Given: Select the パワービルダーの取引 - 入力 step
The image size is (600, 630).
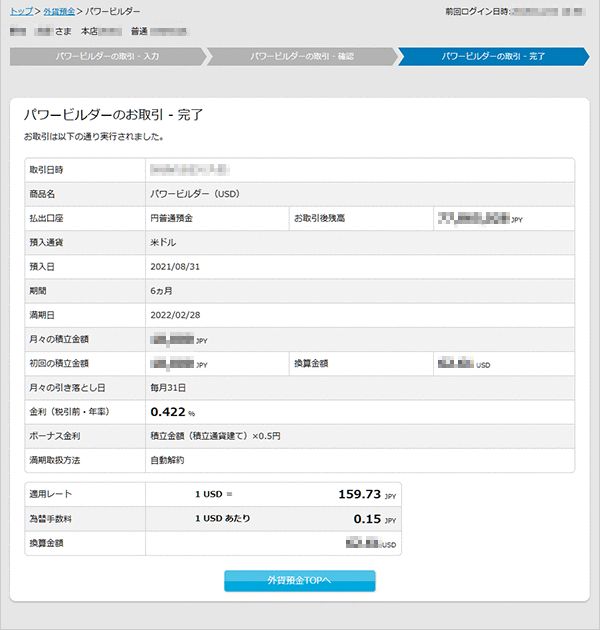Looking at the screenshot, I should tap(107, 56).
